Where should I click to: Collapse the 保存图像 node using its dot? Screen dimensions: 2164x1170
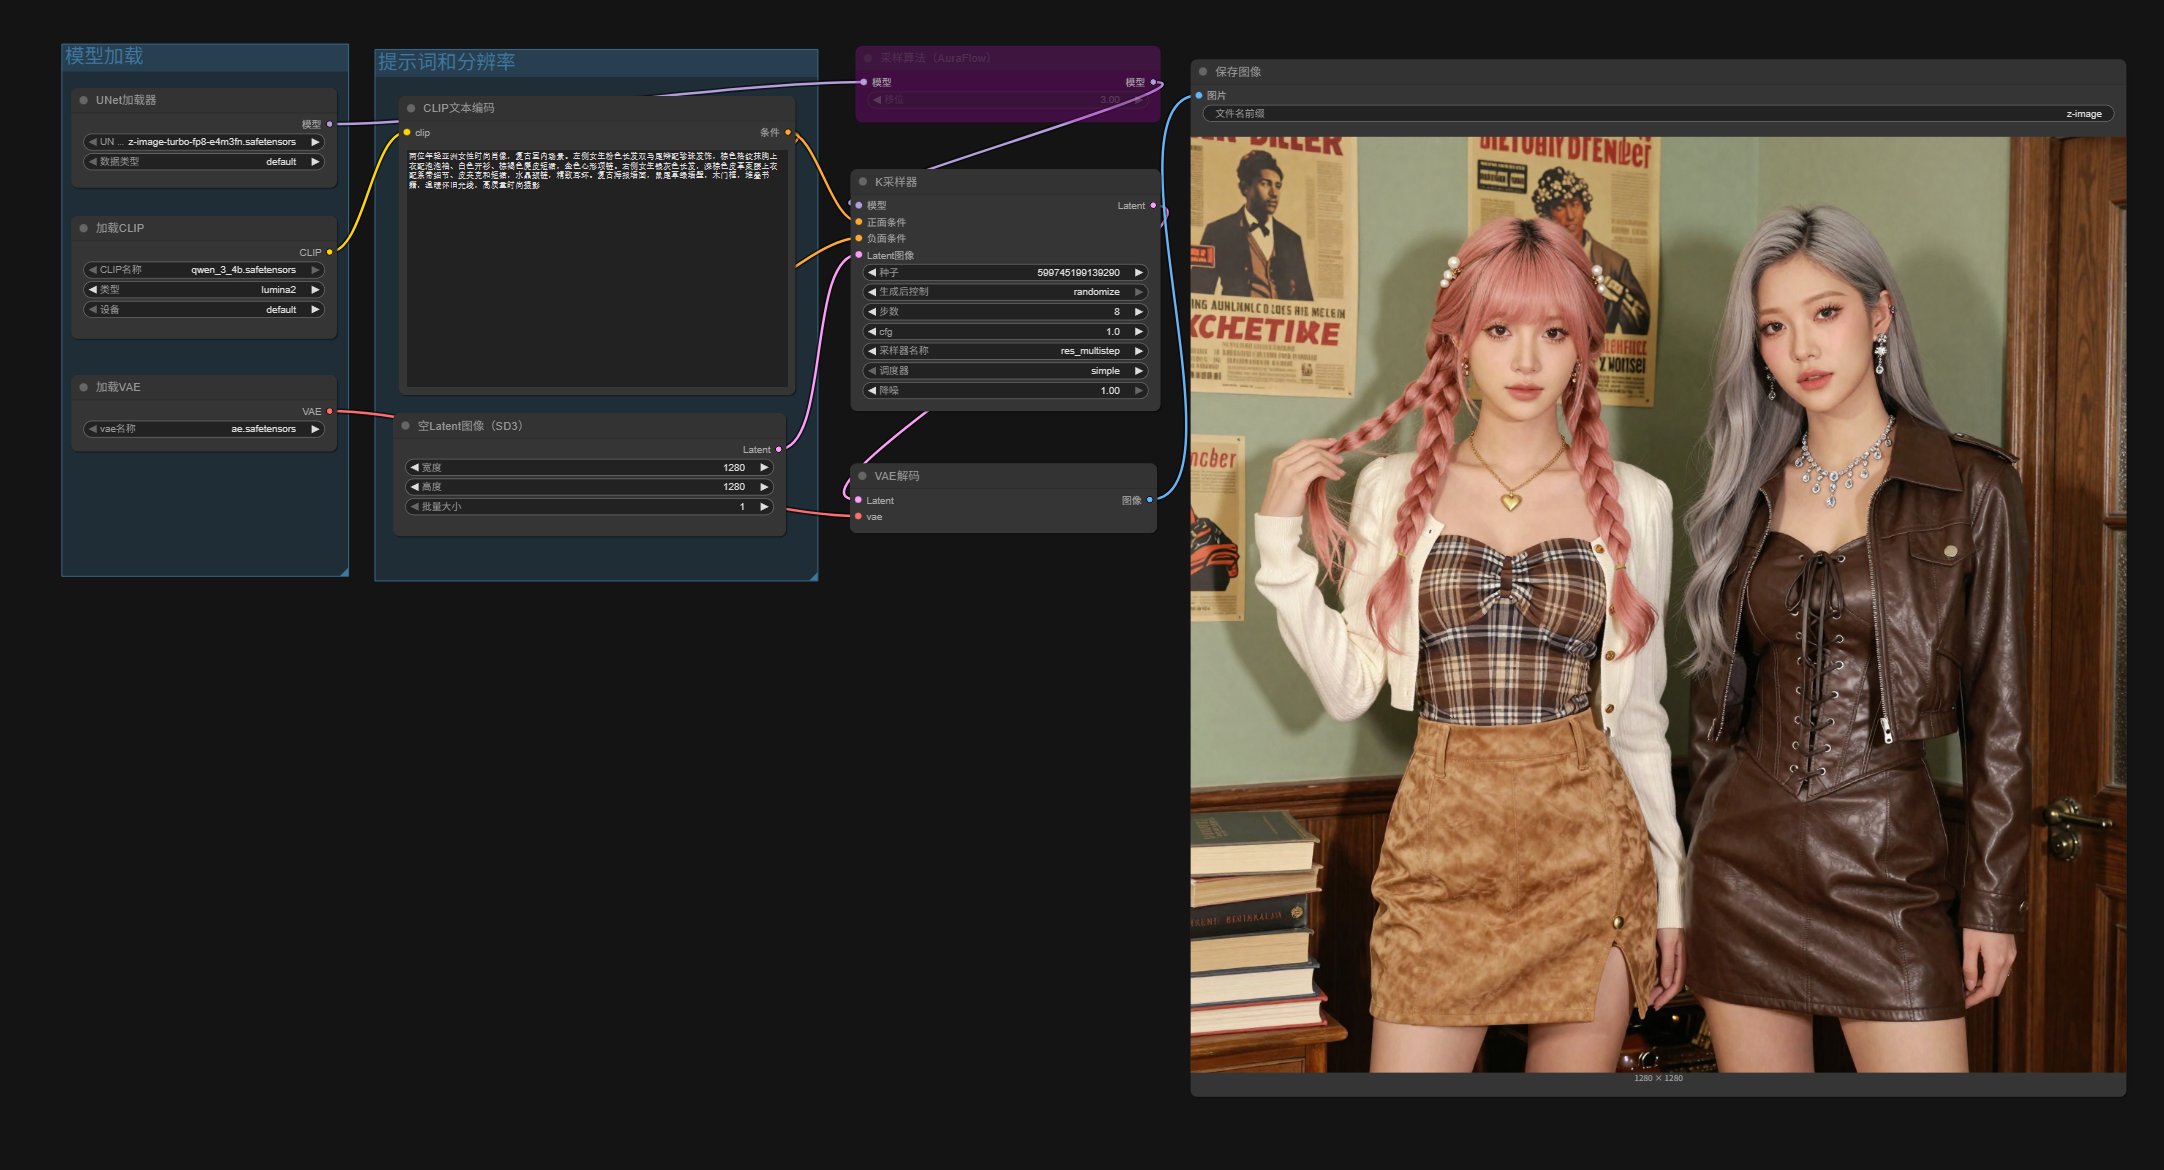coord(1203,72)
